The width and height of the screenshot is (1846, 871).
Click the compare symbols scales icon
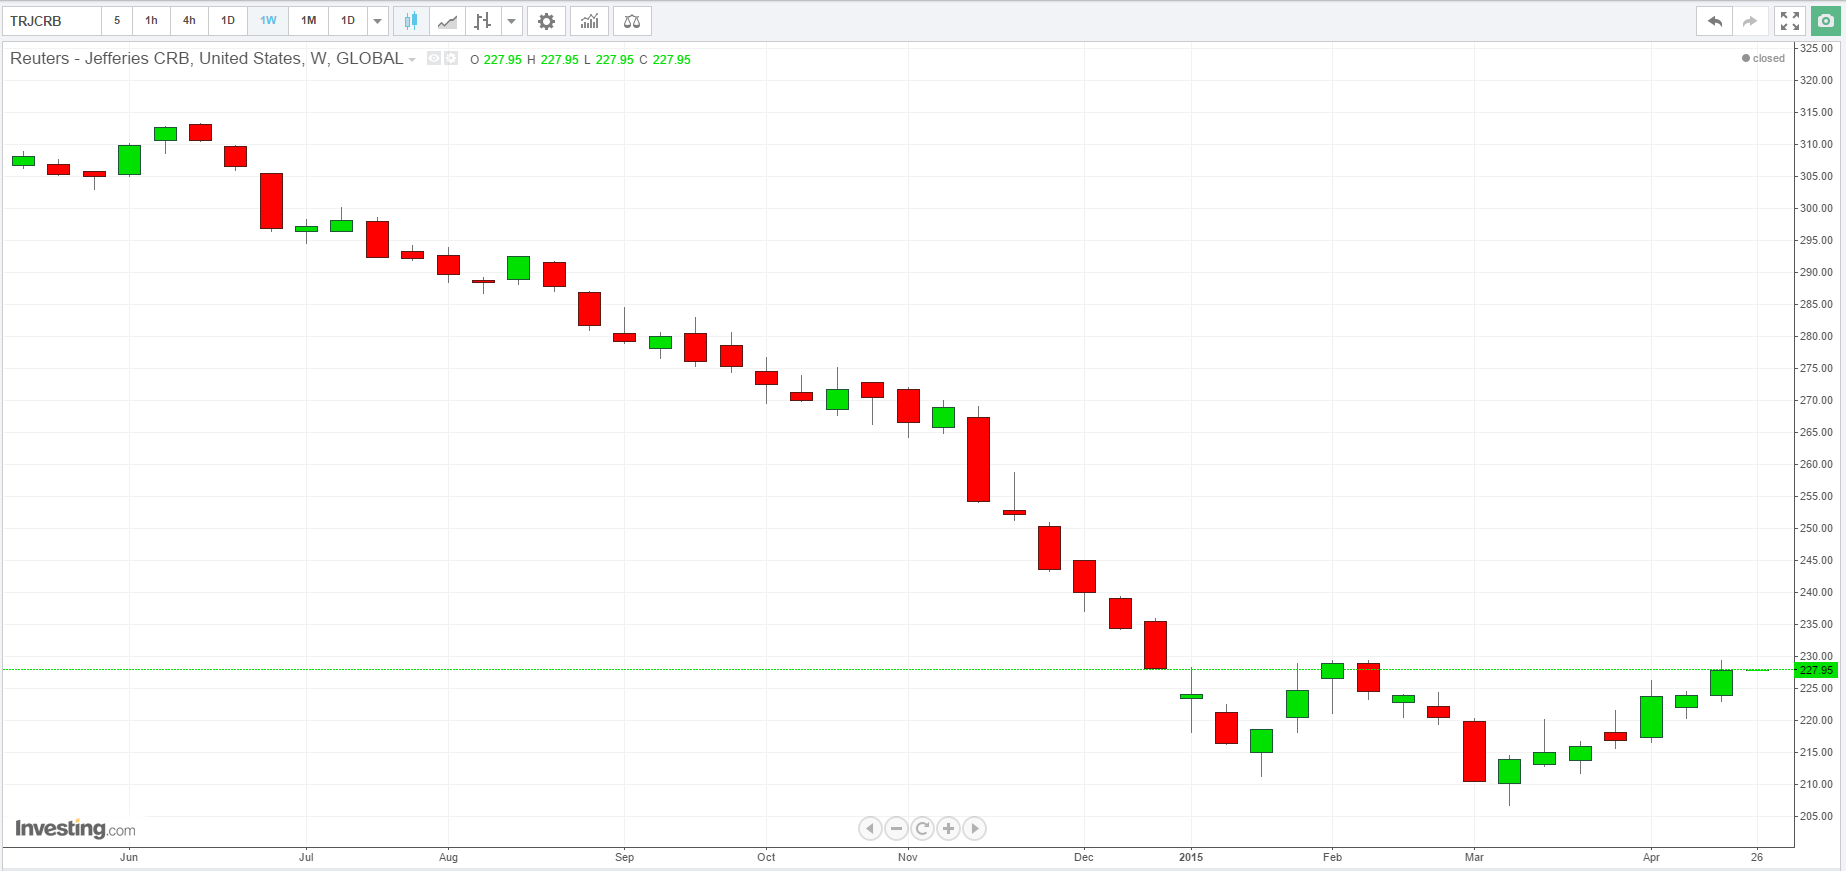pos(632,21)
